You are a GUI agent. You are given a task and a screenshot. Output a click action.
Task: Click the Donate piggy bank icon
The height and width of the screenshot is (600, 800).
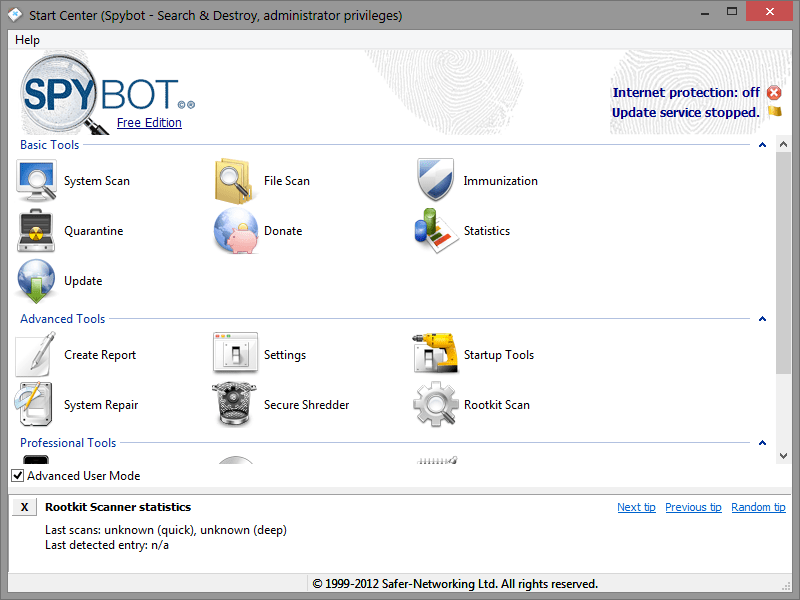pos(236,231)
